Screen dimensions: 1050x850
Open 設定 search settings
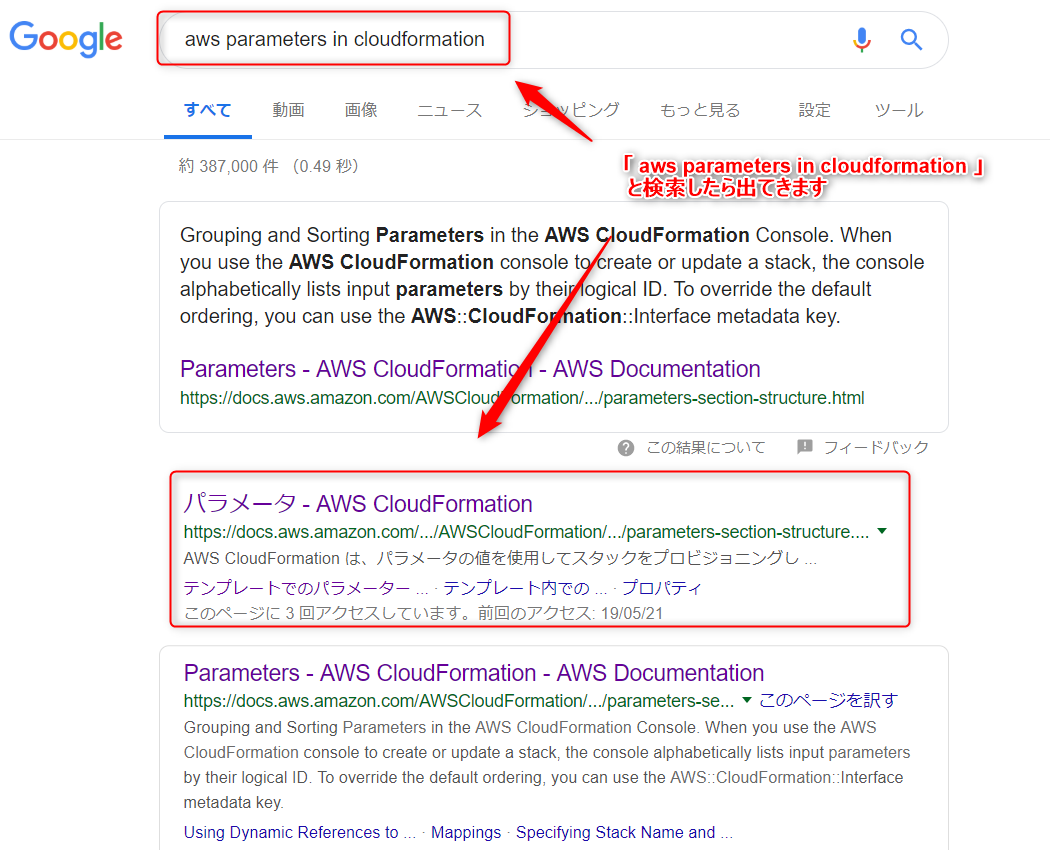pyautogui.click(x=814, y=110)
